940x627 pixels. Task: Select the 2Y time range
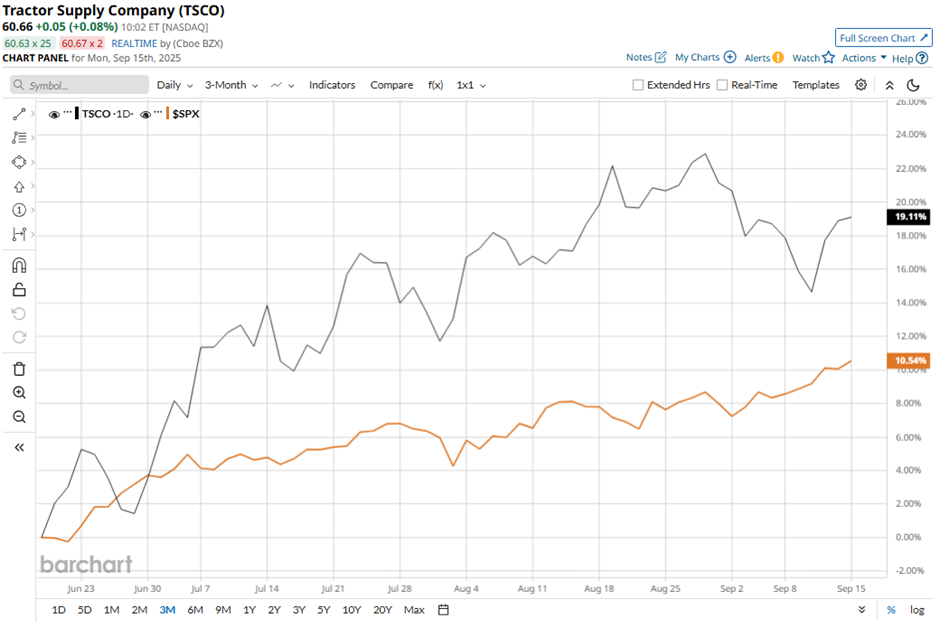(x=274, y=610)
